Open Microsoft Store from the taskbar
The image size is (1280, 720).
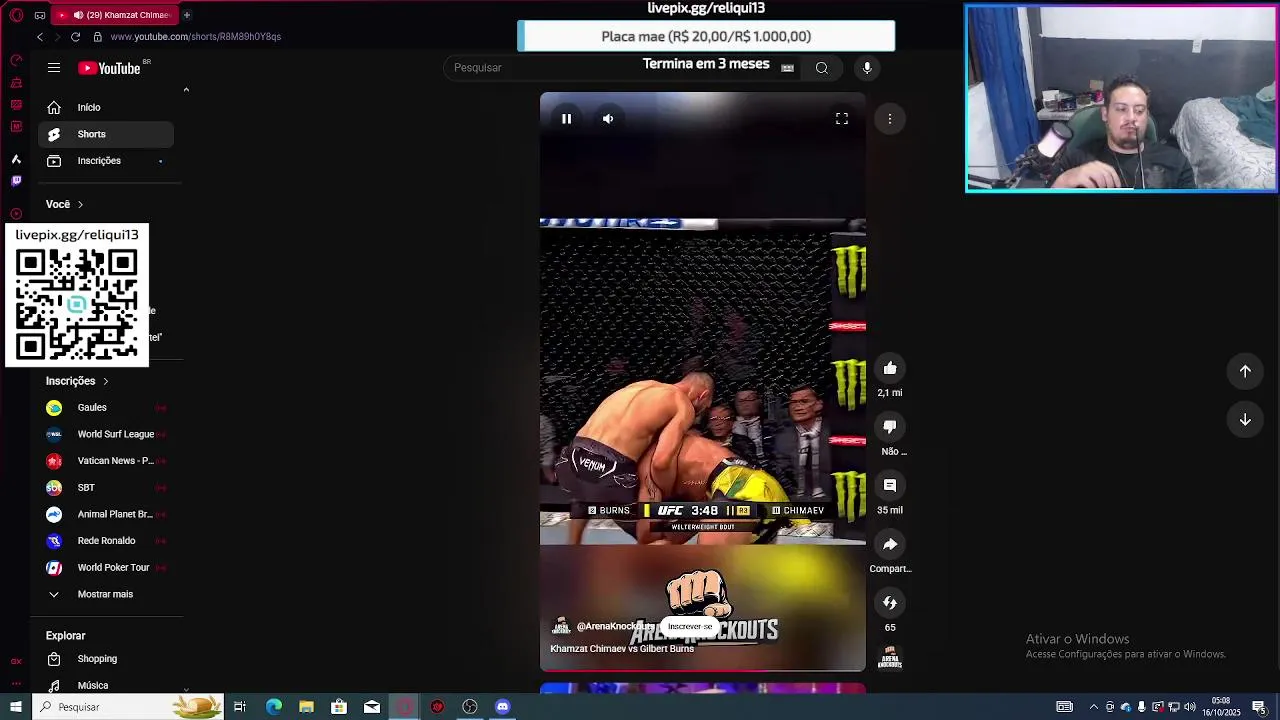point(339,707)
